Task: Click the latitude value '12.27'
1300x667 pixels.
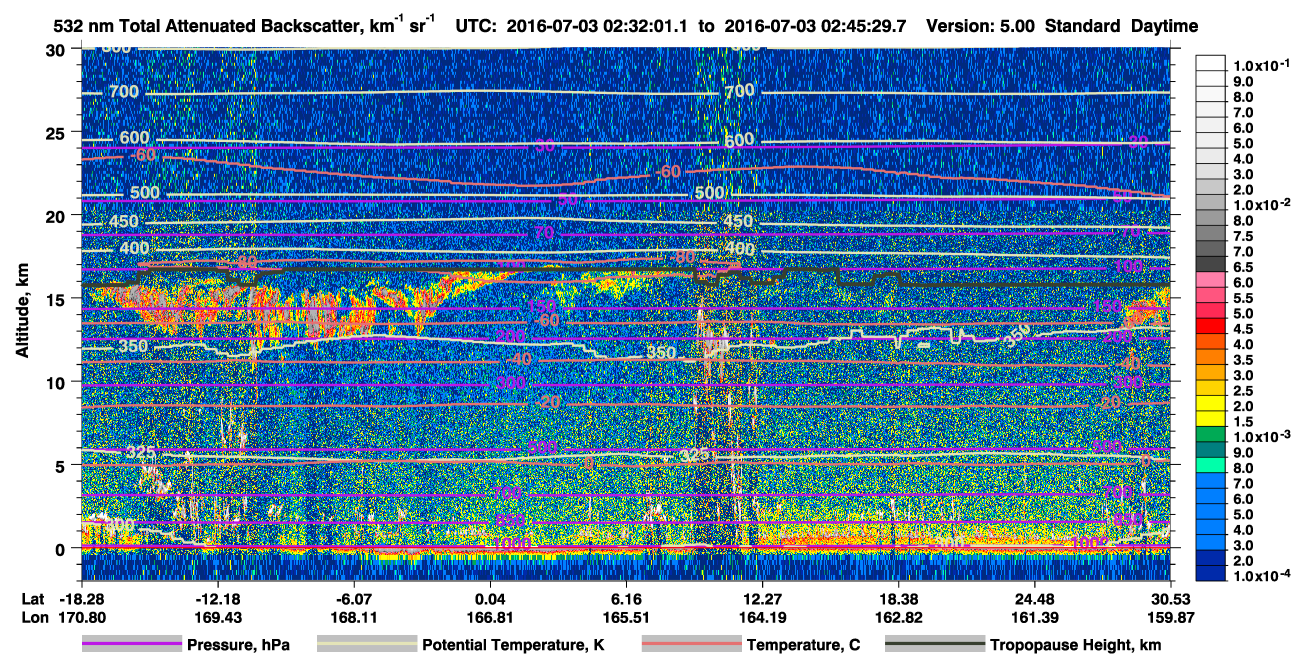Action: [763, 598]
